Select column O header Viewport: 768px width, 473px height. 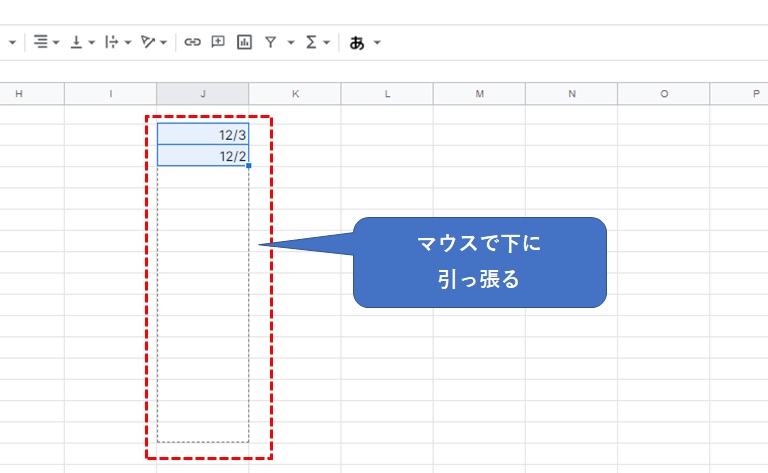[664, 94]
